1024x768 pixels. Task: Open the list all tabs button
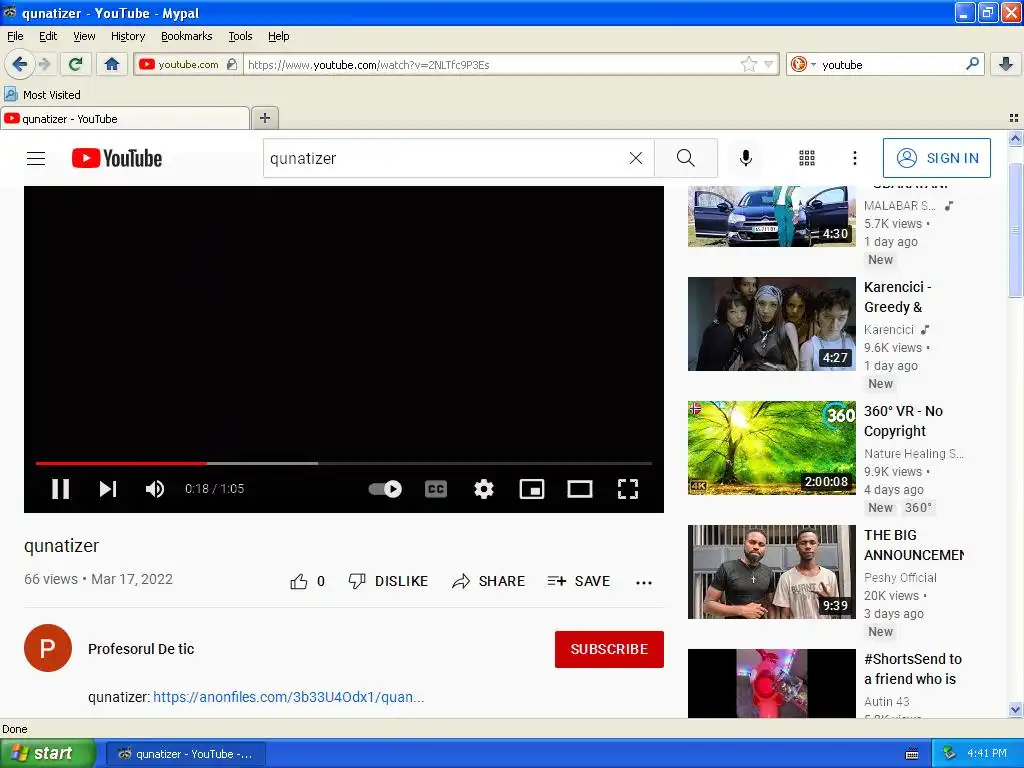(x=1014, y=118)
